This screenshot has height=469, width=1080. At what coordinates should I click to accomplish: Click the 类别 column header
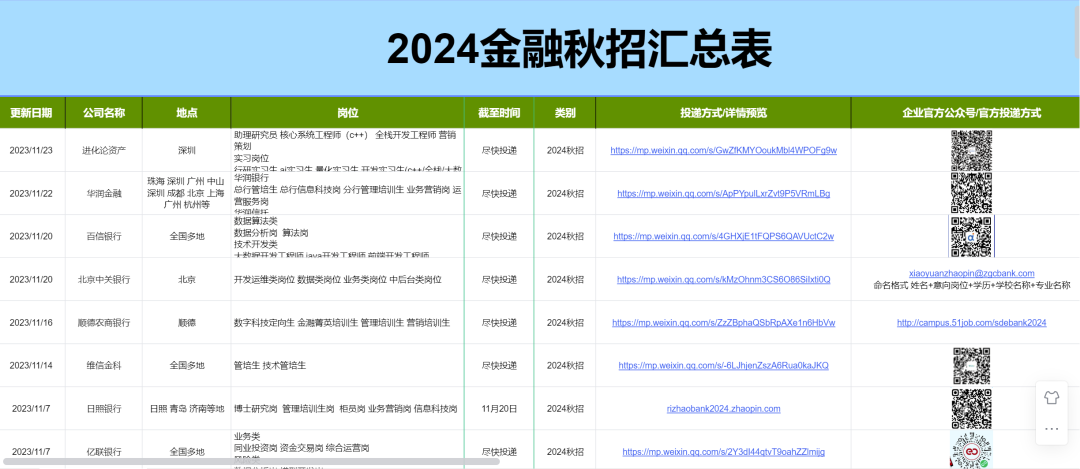pyautogui.click(x=565, y=113)
